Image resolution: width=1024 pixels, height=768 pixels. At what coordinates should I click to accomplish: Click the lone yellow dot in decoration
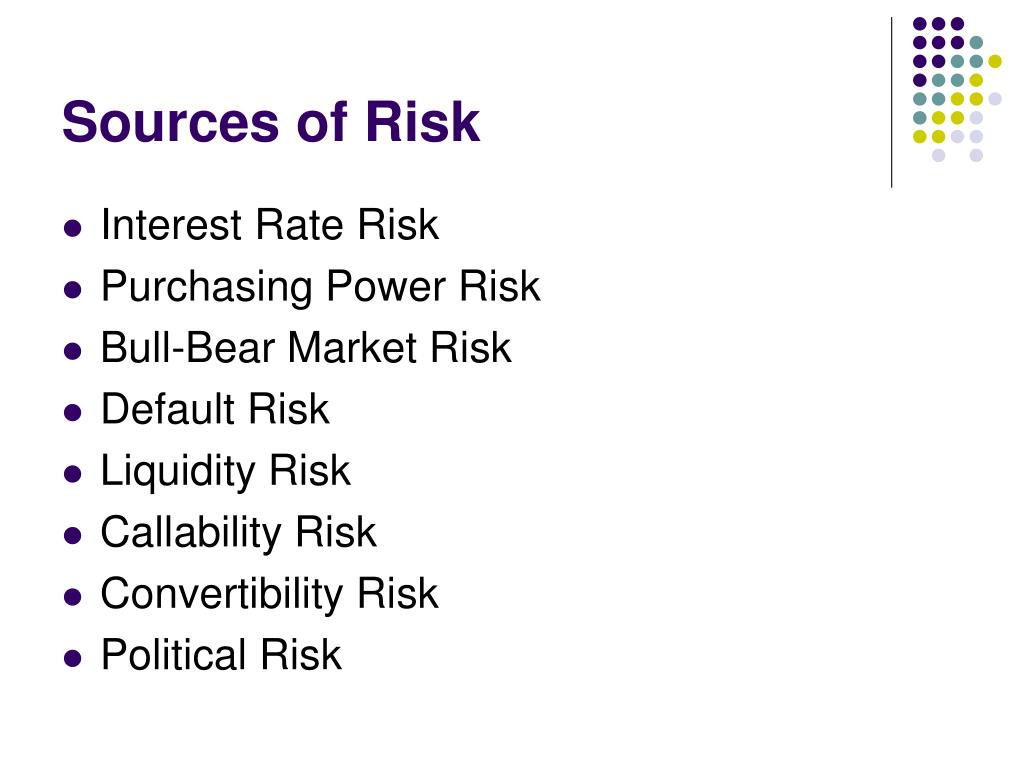995,61
